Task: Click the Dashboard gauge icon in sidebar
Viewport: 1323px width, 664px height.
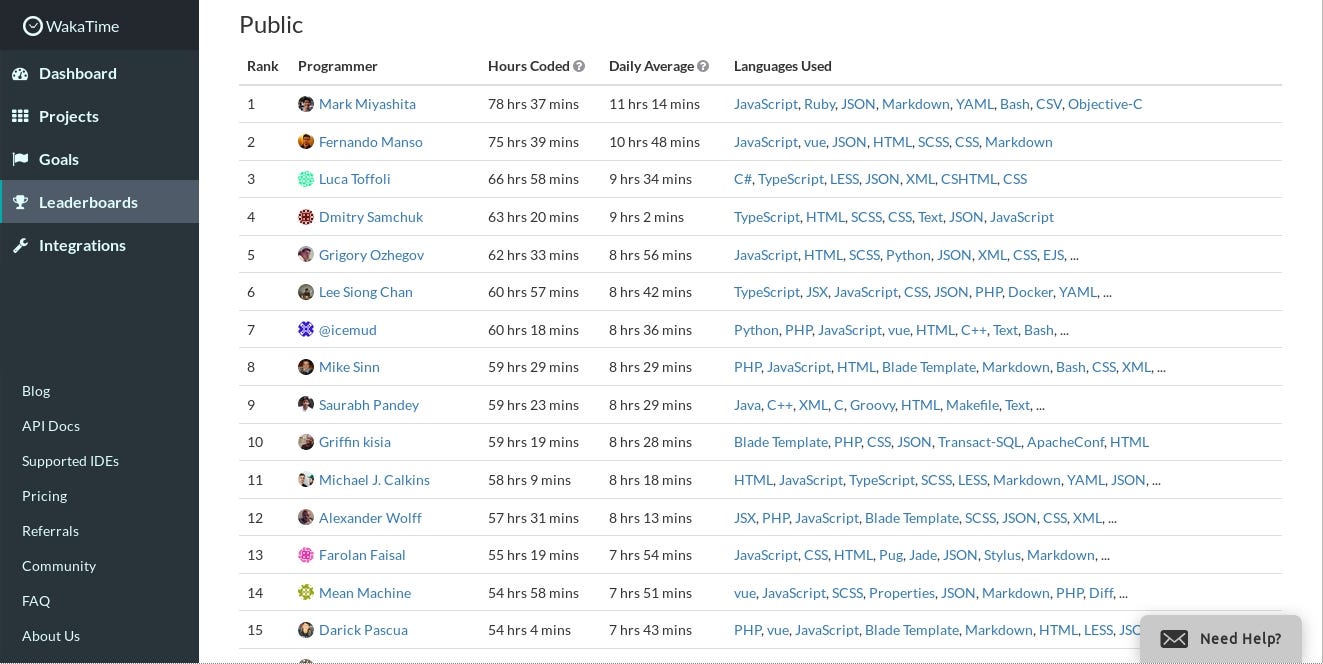Action: click(20, 73)
